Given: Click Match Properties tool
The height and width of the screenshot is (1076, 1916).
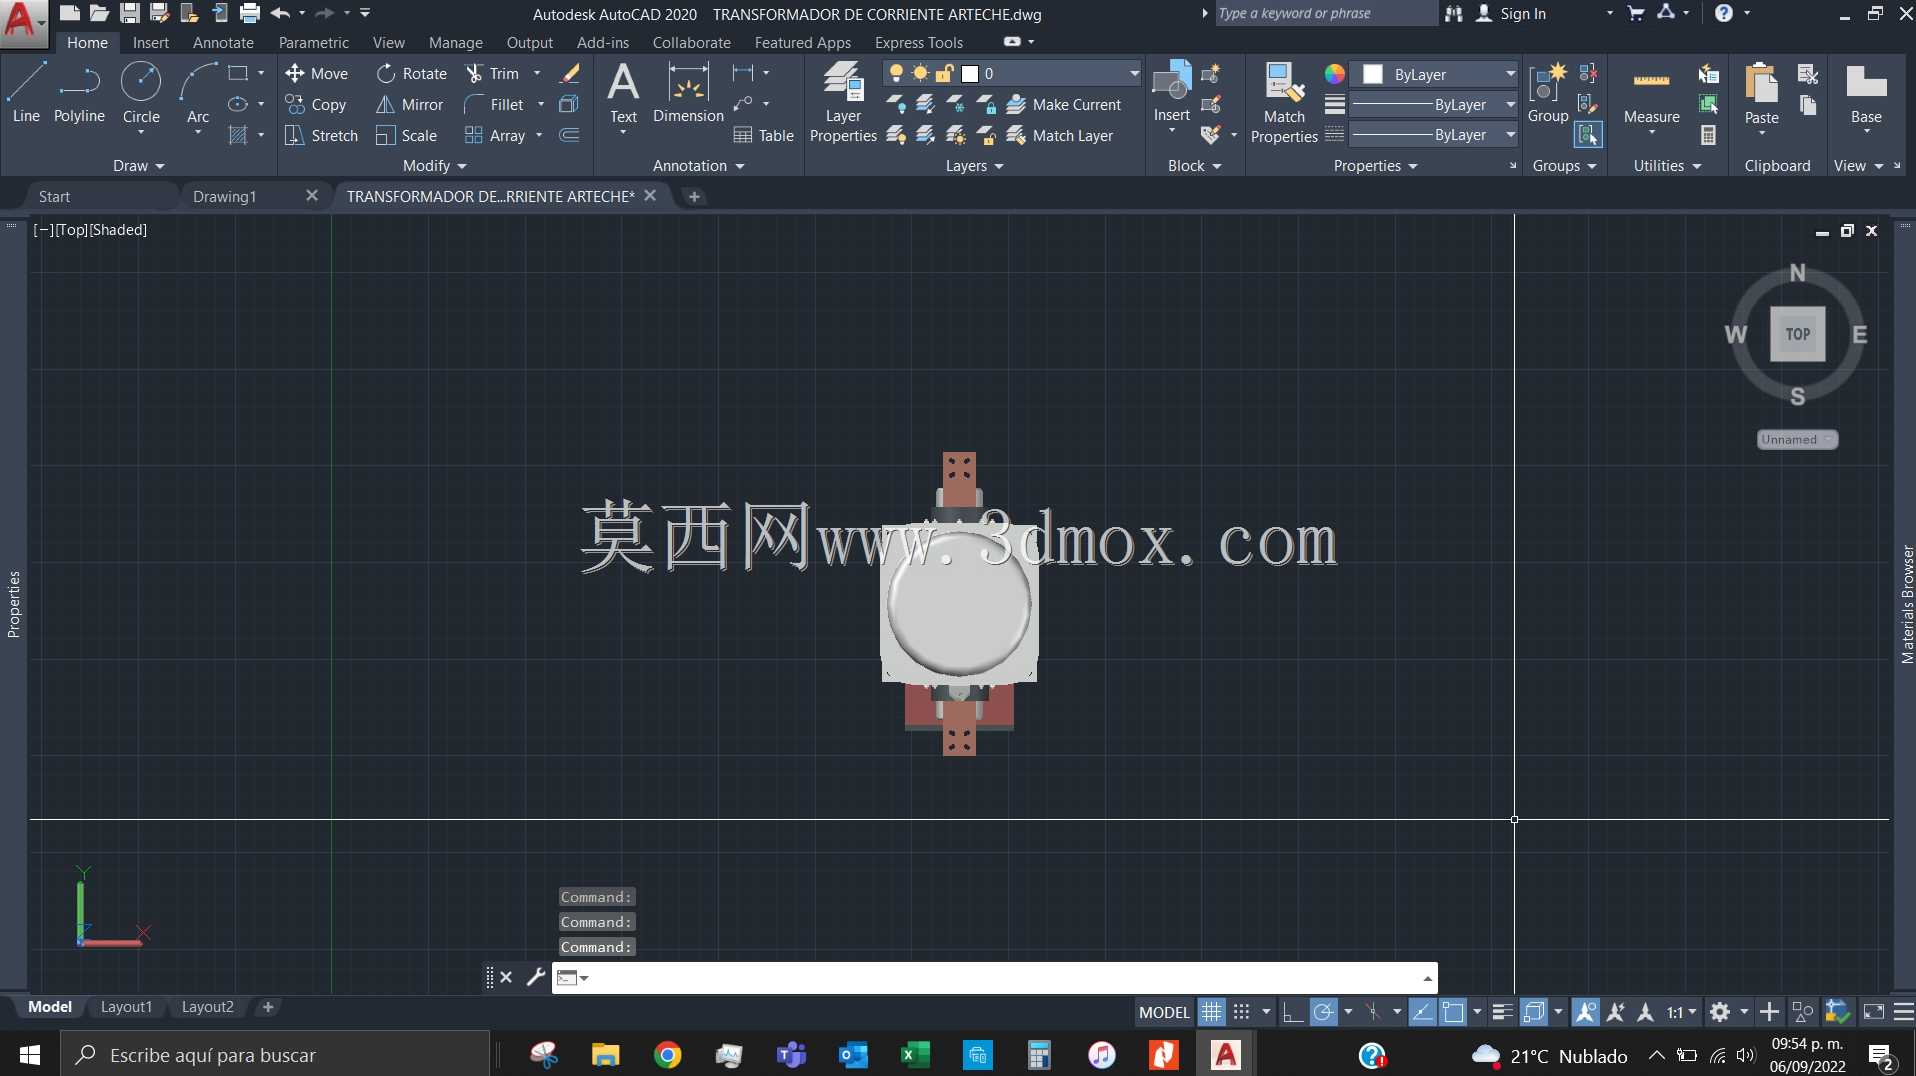Looking at the screenshot, I should (1284, 102).
